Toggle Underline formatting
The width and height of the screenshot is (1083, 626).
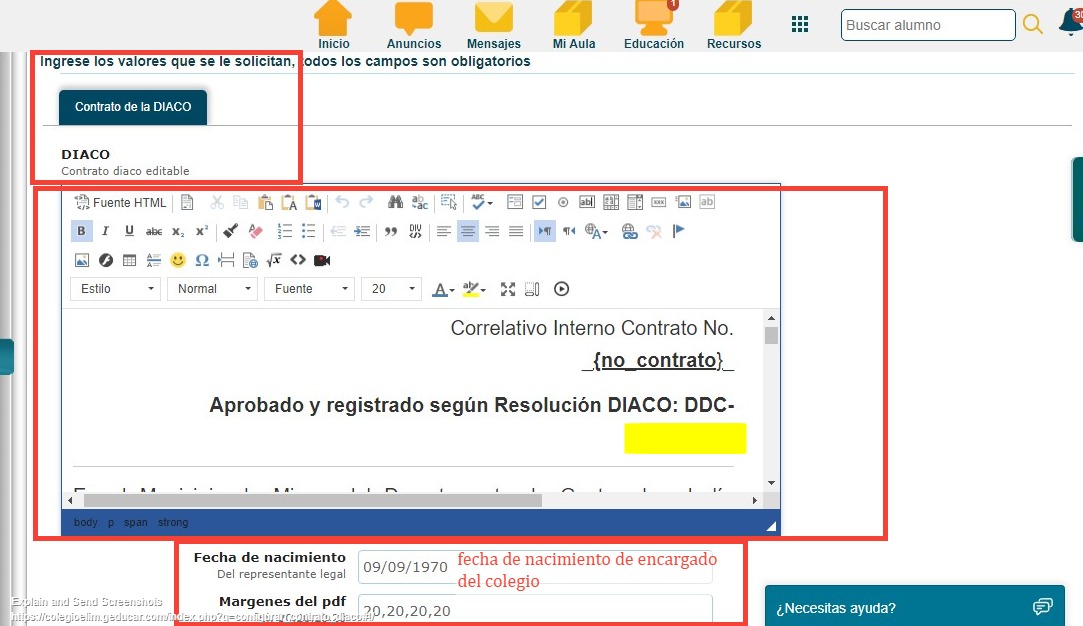129,231
